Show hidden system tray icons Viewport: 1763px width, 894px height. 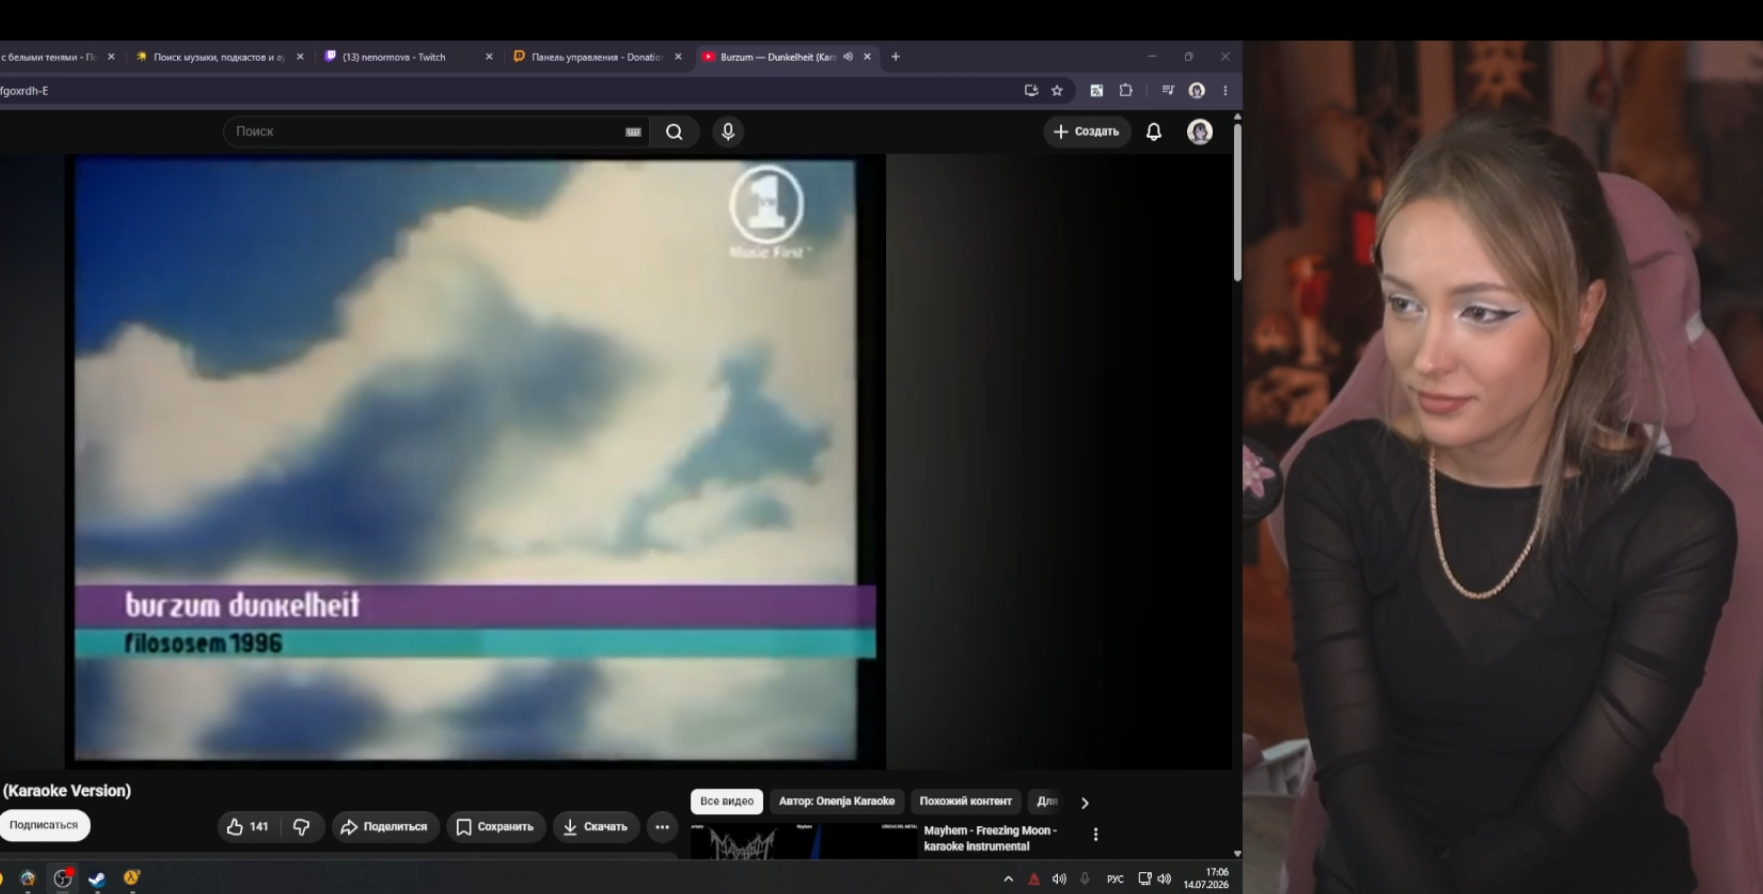click(x=1008, y=879)
